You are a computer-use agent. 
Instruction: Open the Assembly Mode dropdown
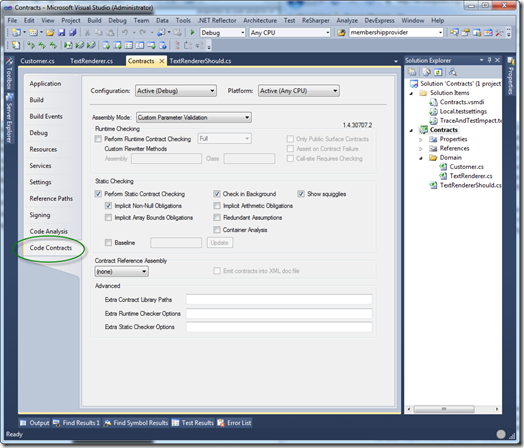[x=194, y=117]
